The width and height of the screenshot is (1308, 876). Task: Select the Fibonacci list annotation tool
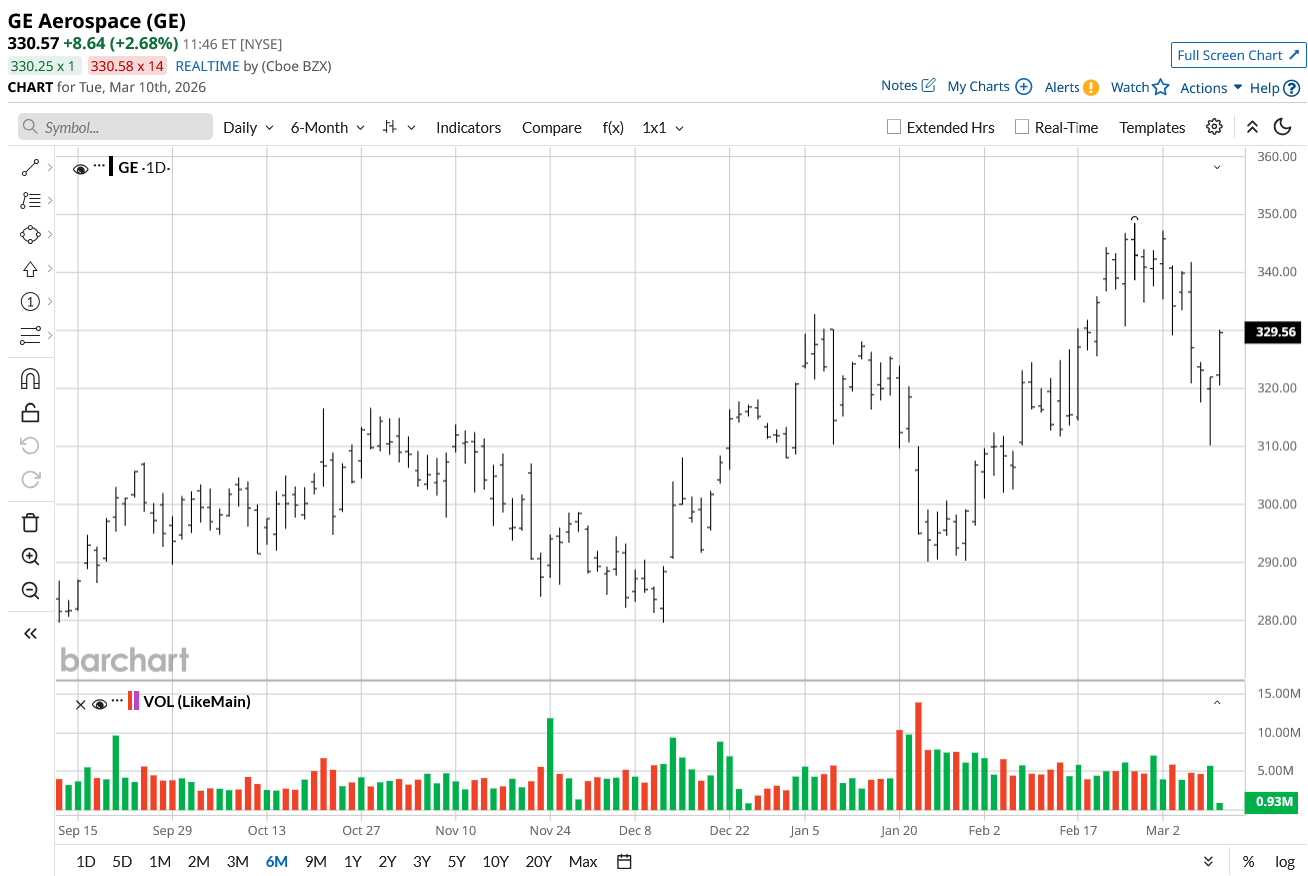click(30, 201)
